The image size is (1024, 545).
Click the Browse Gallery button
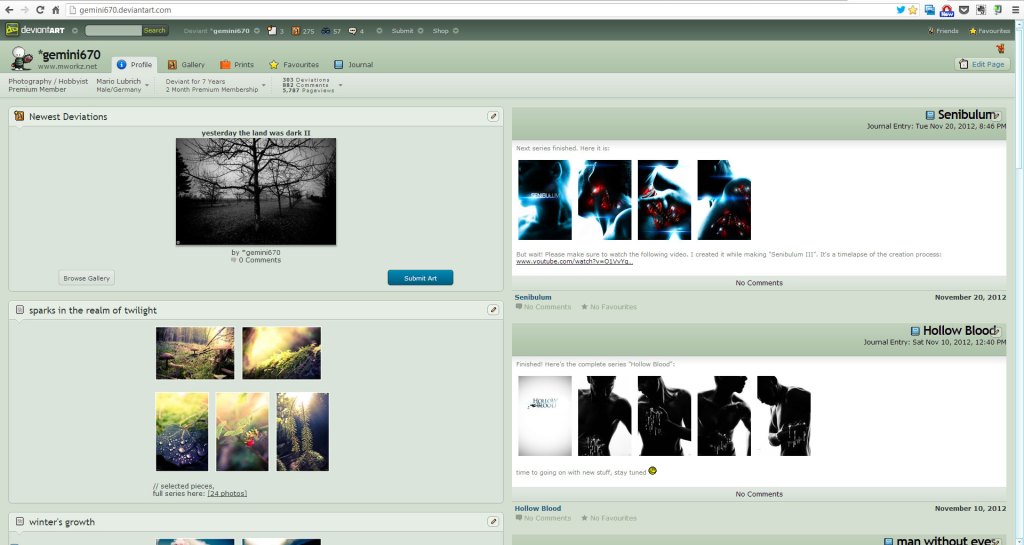(87, 278)
